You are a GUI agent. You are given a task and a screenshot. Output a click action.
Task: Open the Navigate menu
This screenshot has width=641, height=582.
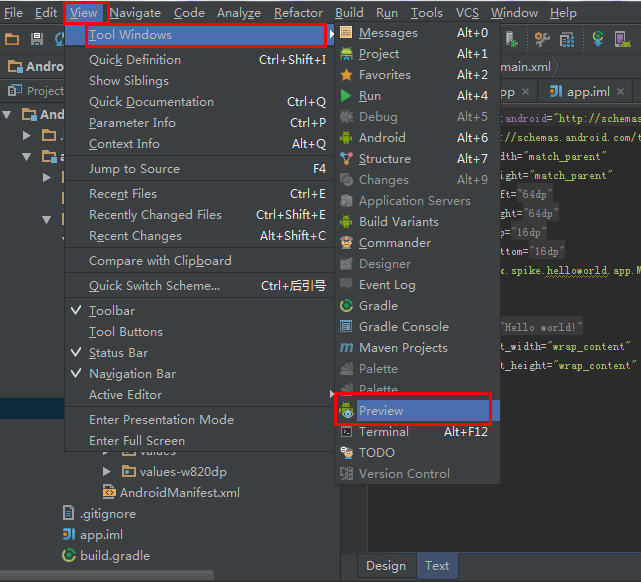pyautogui.click(x=135, y=13)
